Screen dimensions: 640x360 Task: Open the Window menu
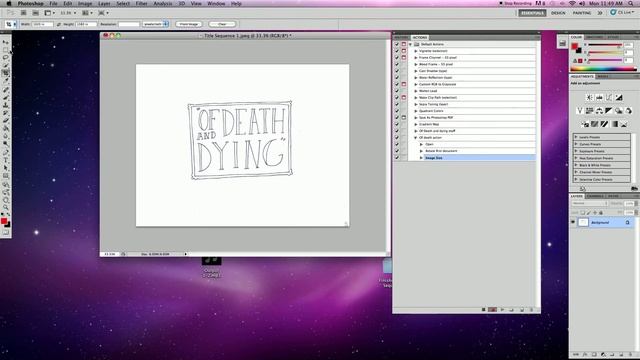(x=216, y=3)
